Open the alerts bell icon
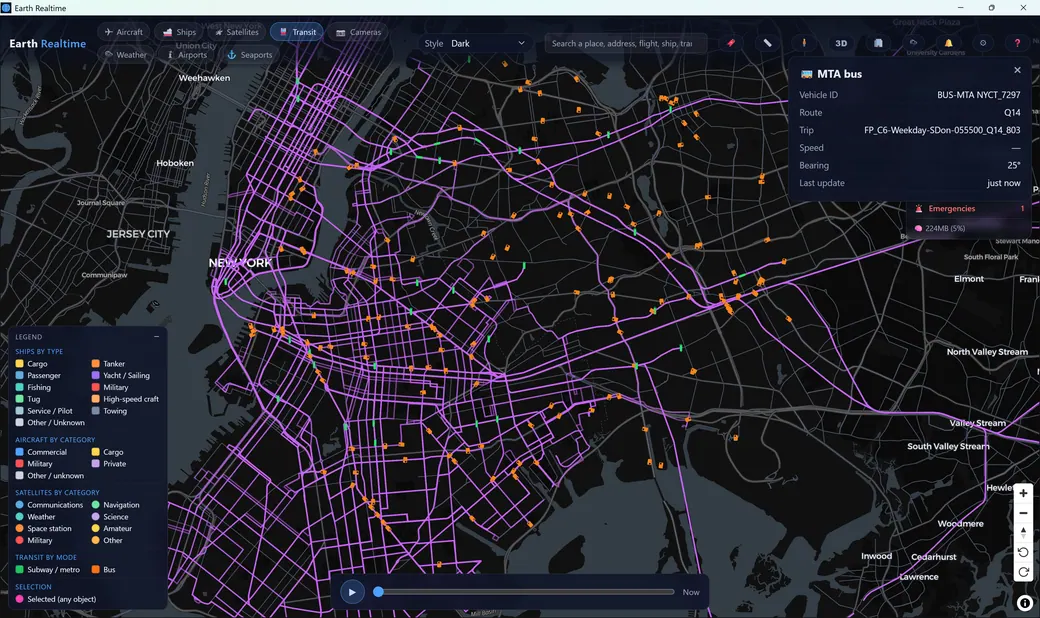 (948, 43)
